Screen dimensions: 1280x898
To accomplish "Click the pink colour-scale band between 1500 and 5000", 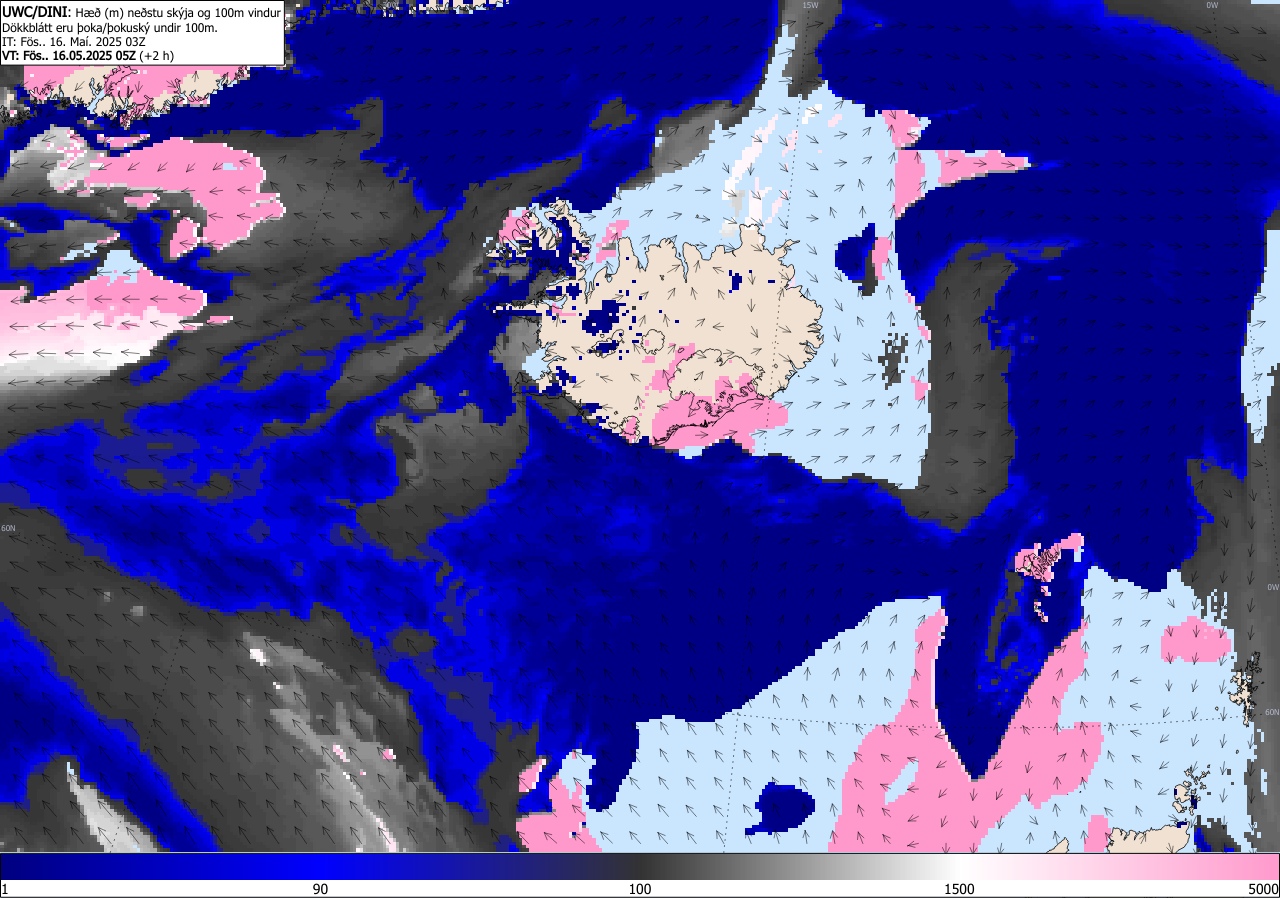I will click(x=1120, y=866).
